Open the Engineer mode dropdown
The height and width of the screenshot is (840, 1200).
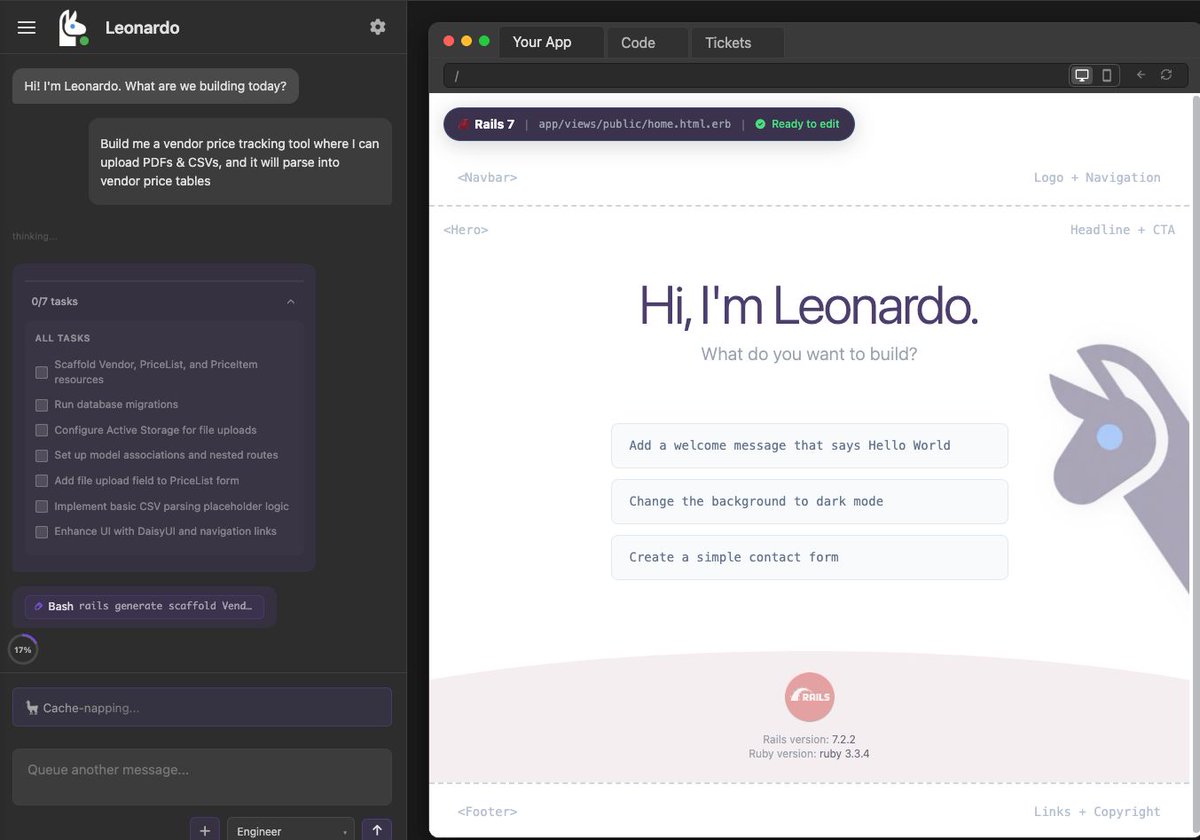pyautogui.click(x=290, y=830)
